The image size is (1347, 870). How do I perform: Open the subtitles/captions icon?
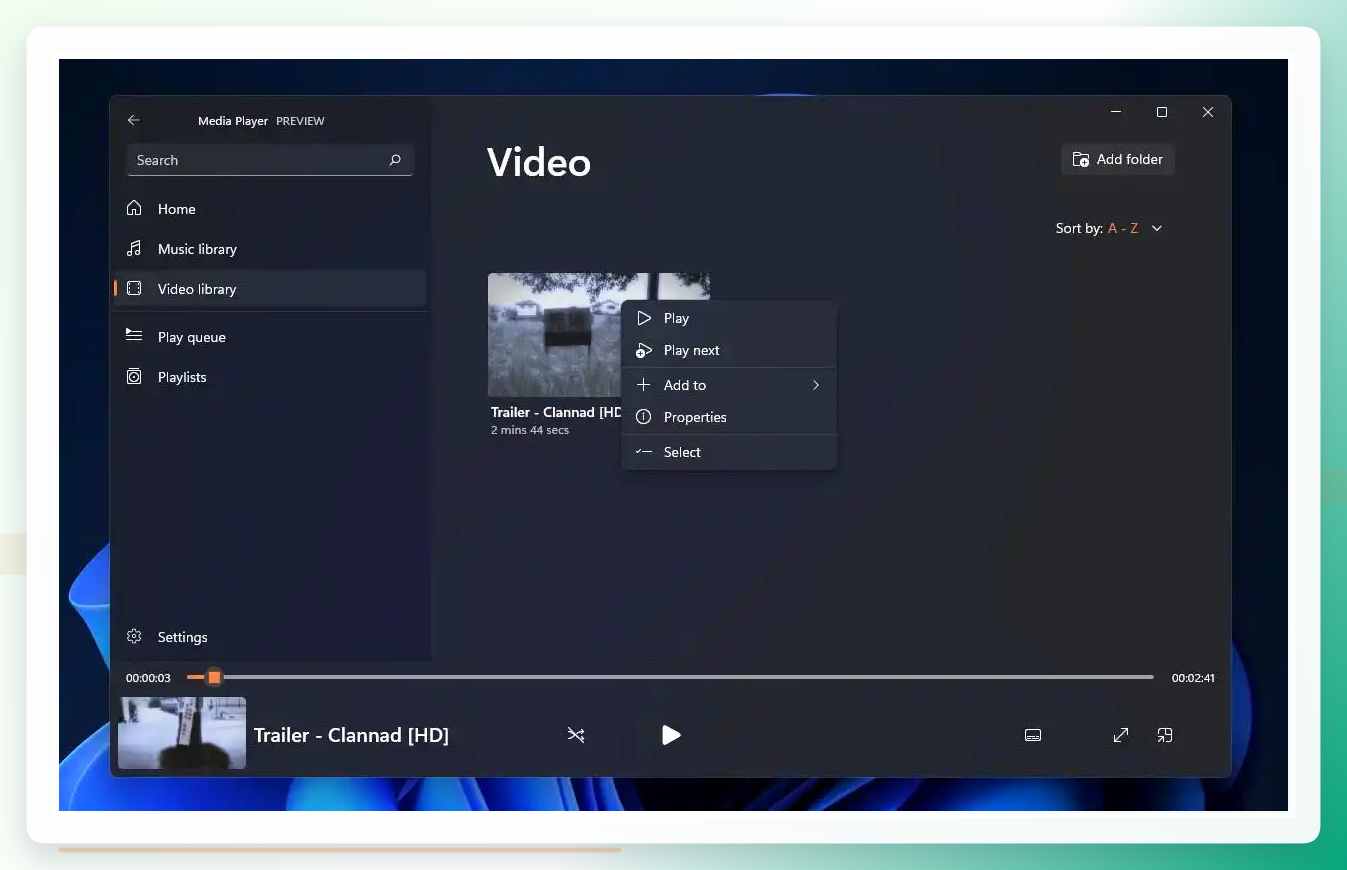[x=1033, y=735]
